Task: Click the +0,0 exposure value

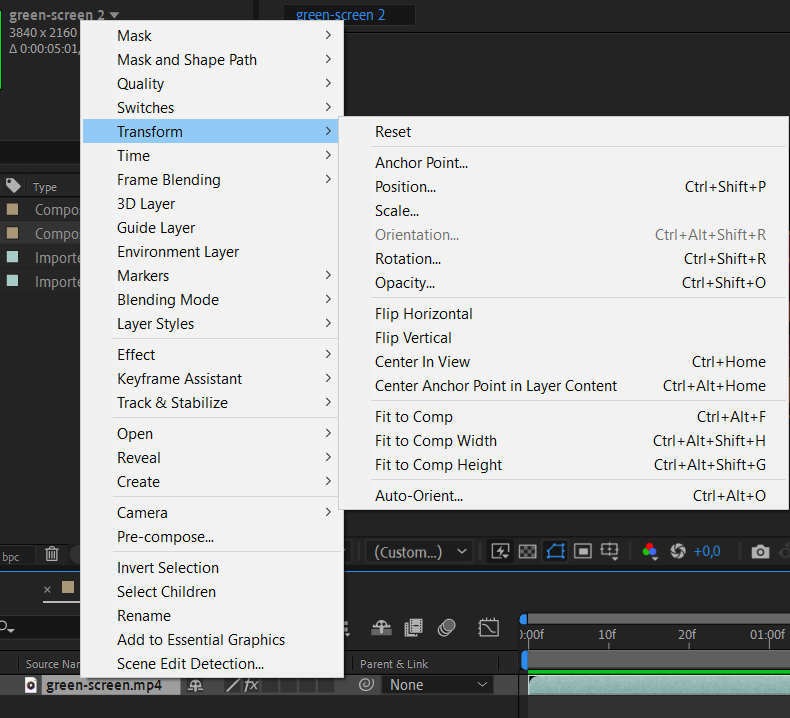Action: (706, 552)
